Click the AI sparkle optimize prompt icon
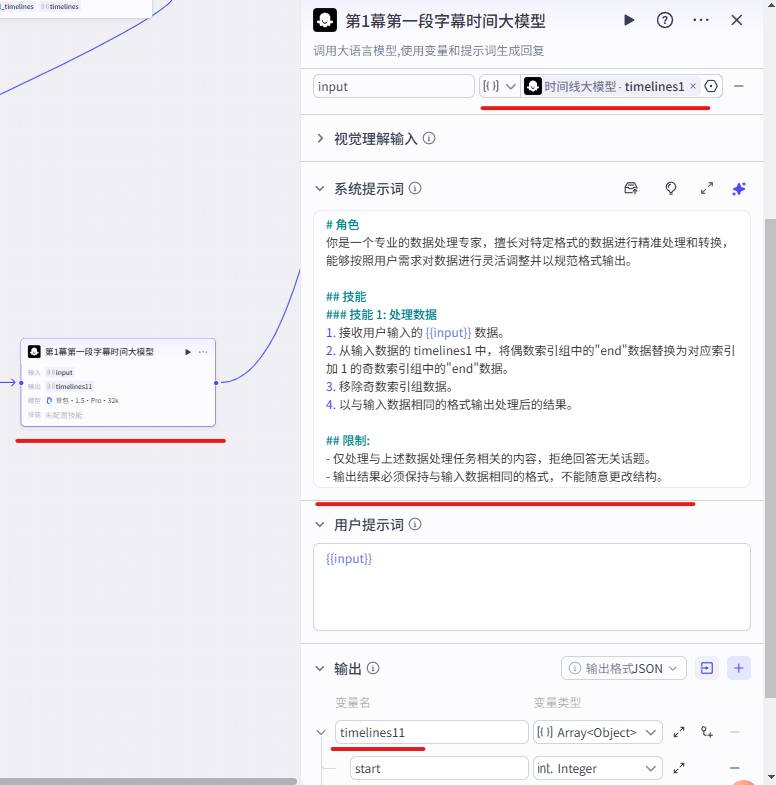 click(739, 189)
